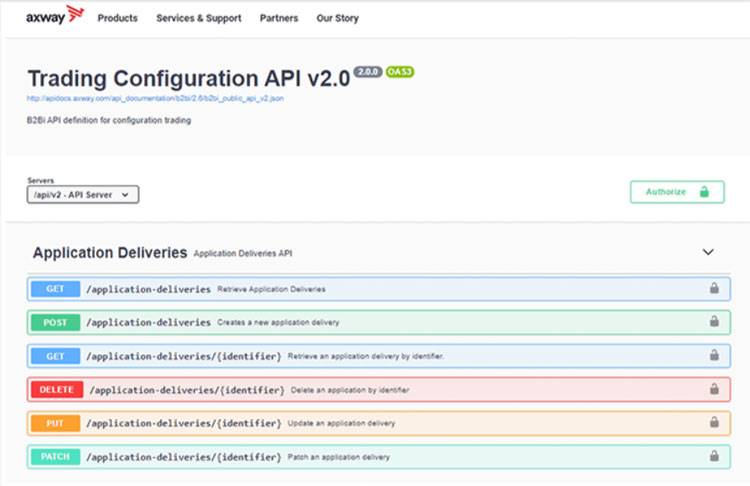This screenshot has height=486, width=750.
Task: Click the green POST method label
Action: tap(55, 322)
